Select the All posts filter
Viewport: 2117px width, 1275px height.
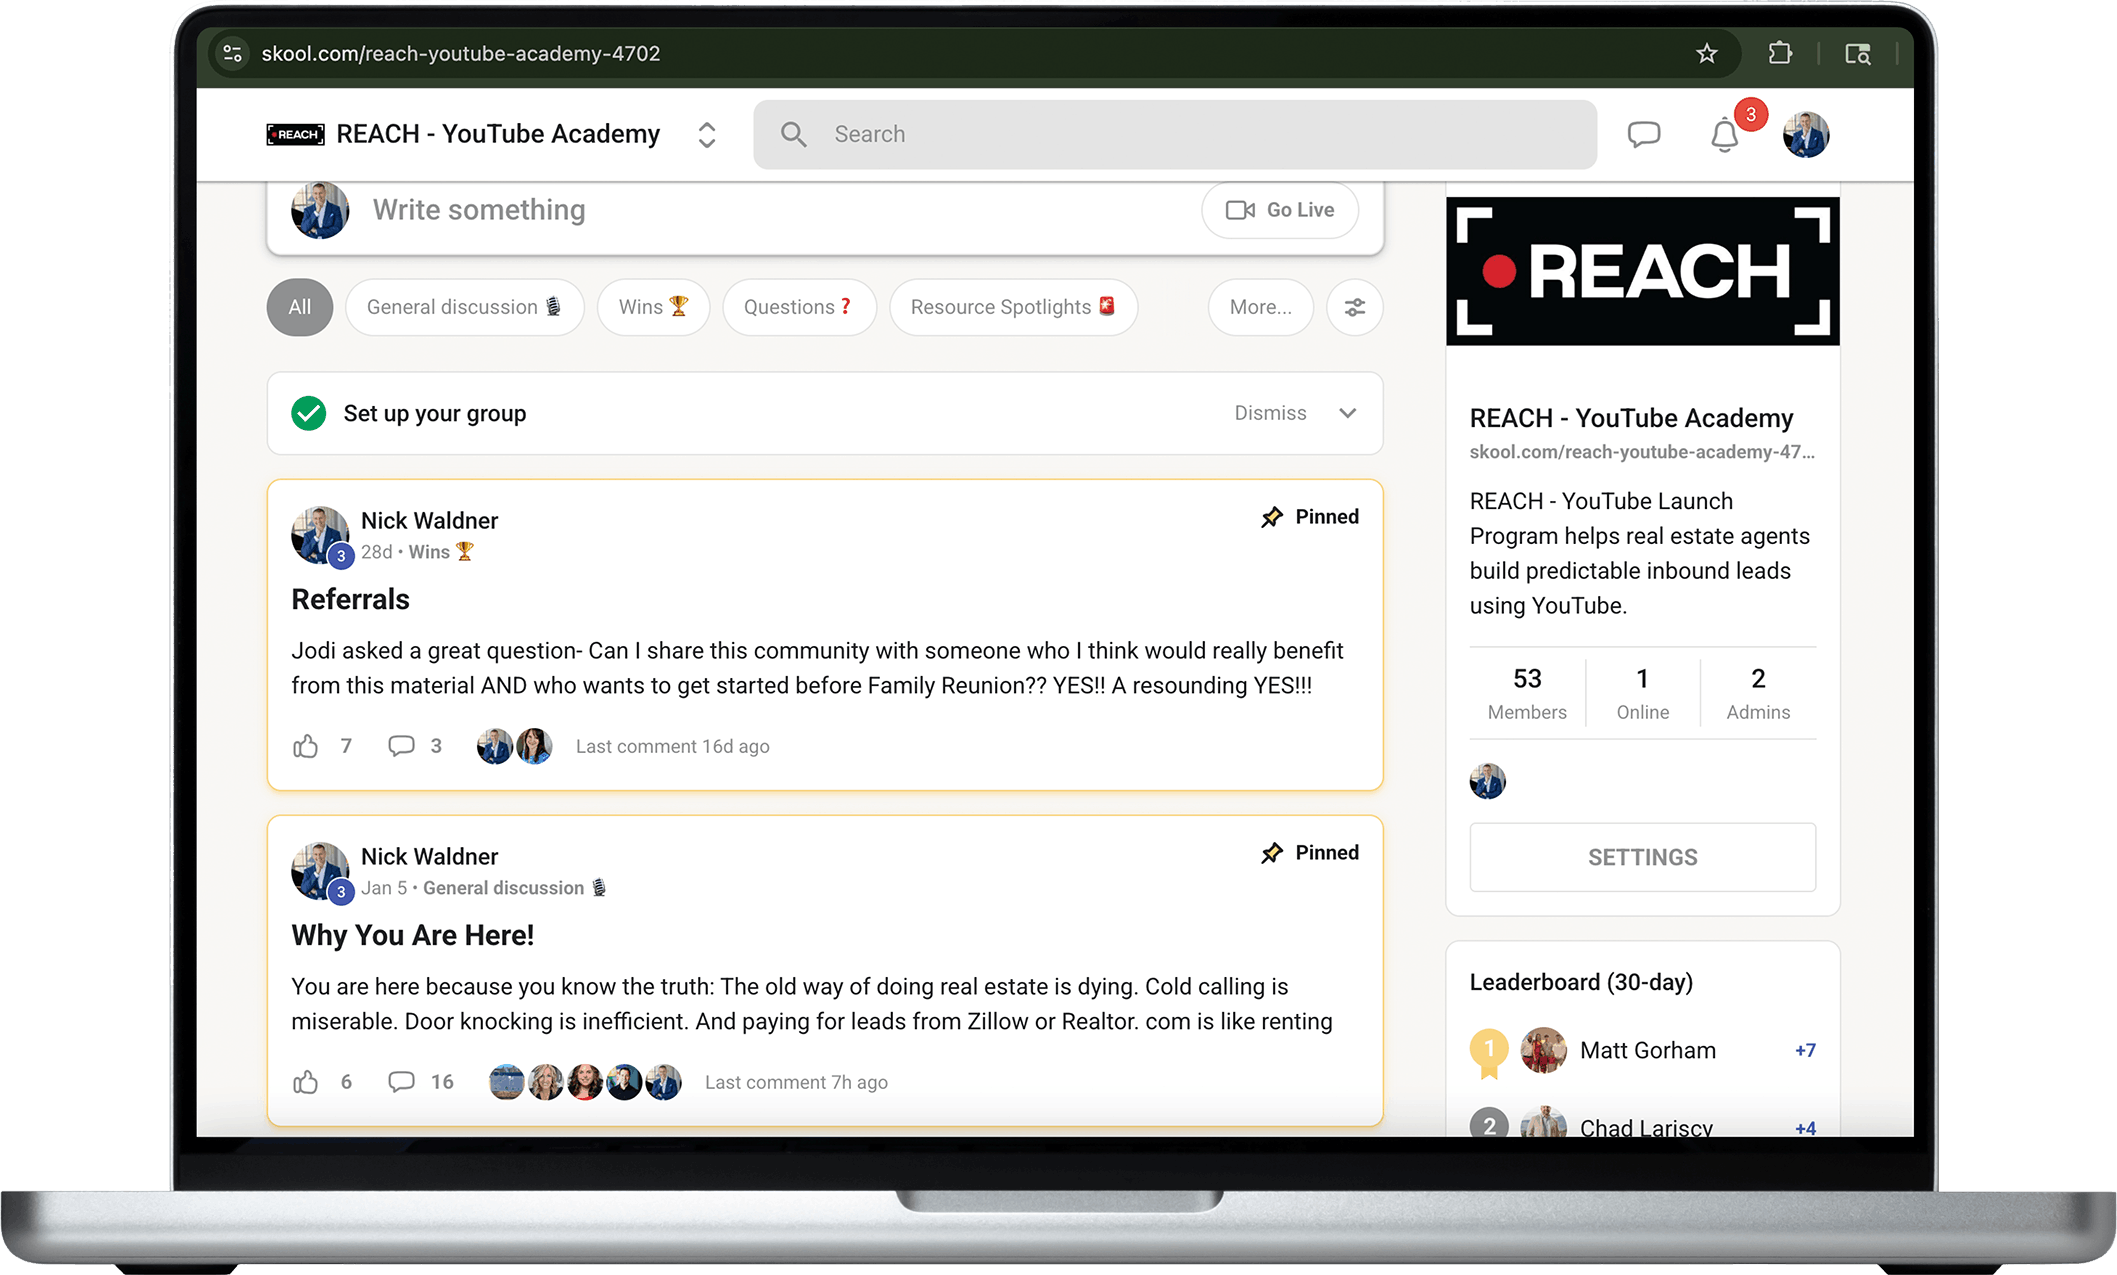[299, 307]
